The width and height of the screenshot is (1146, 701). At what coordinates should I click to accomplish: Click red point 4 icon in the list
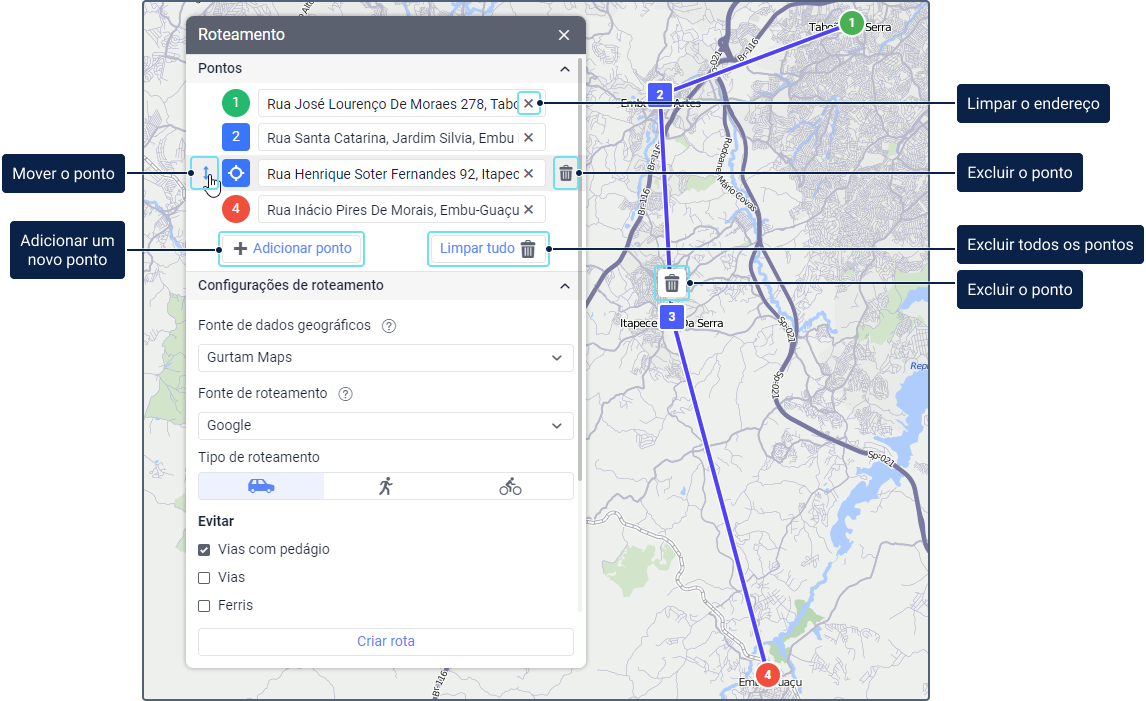[x=235, y=209]
